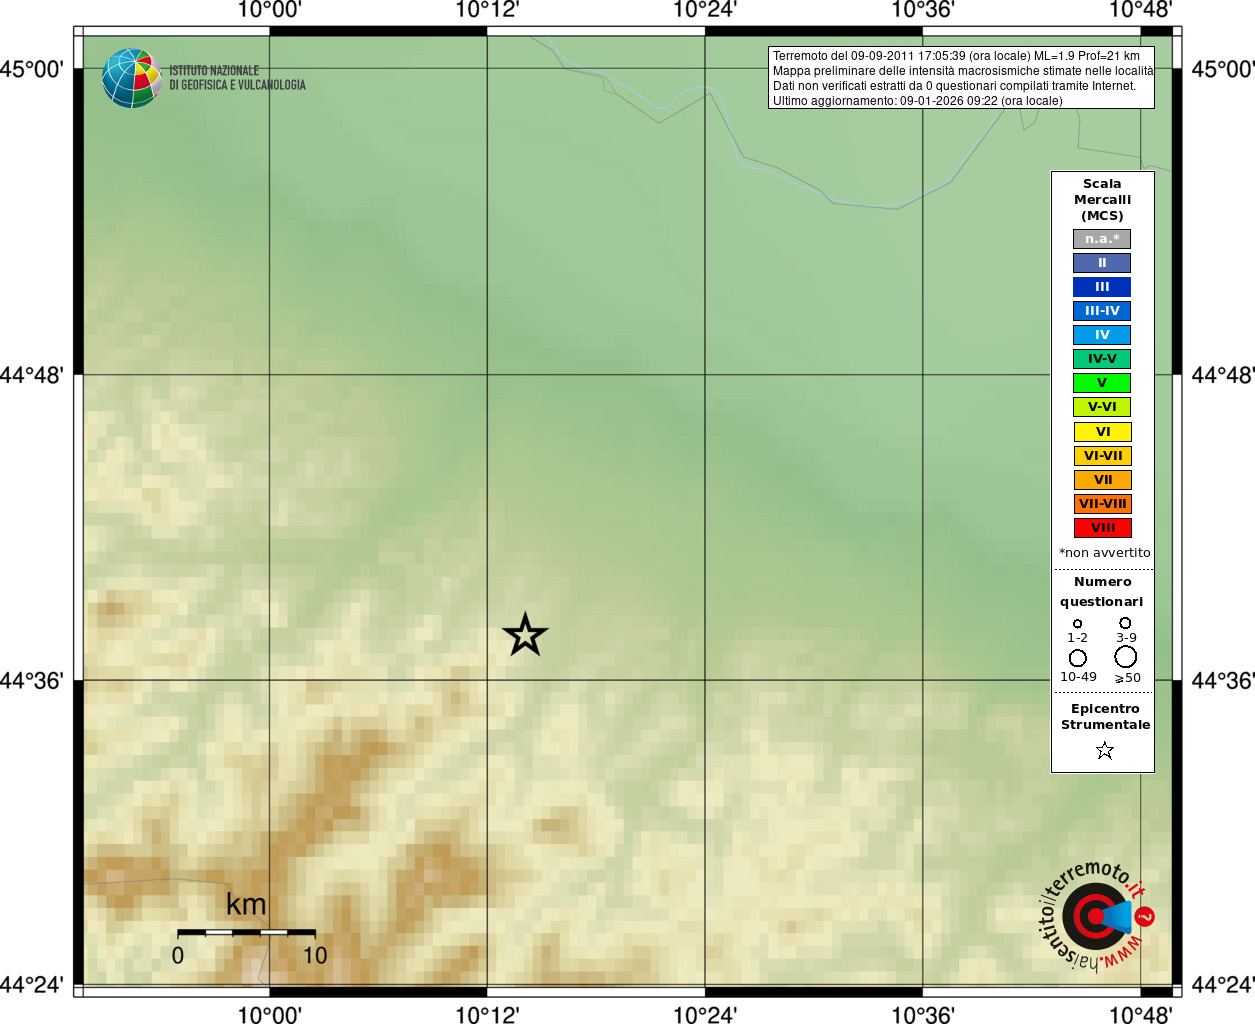The width and height of the screenshot is (1255, 1024).
Task: Click the yellow intensity VI swatch
Action: point(1103,432)
